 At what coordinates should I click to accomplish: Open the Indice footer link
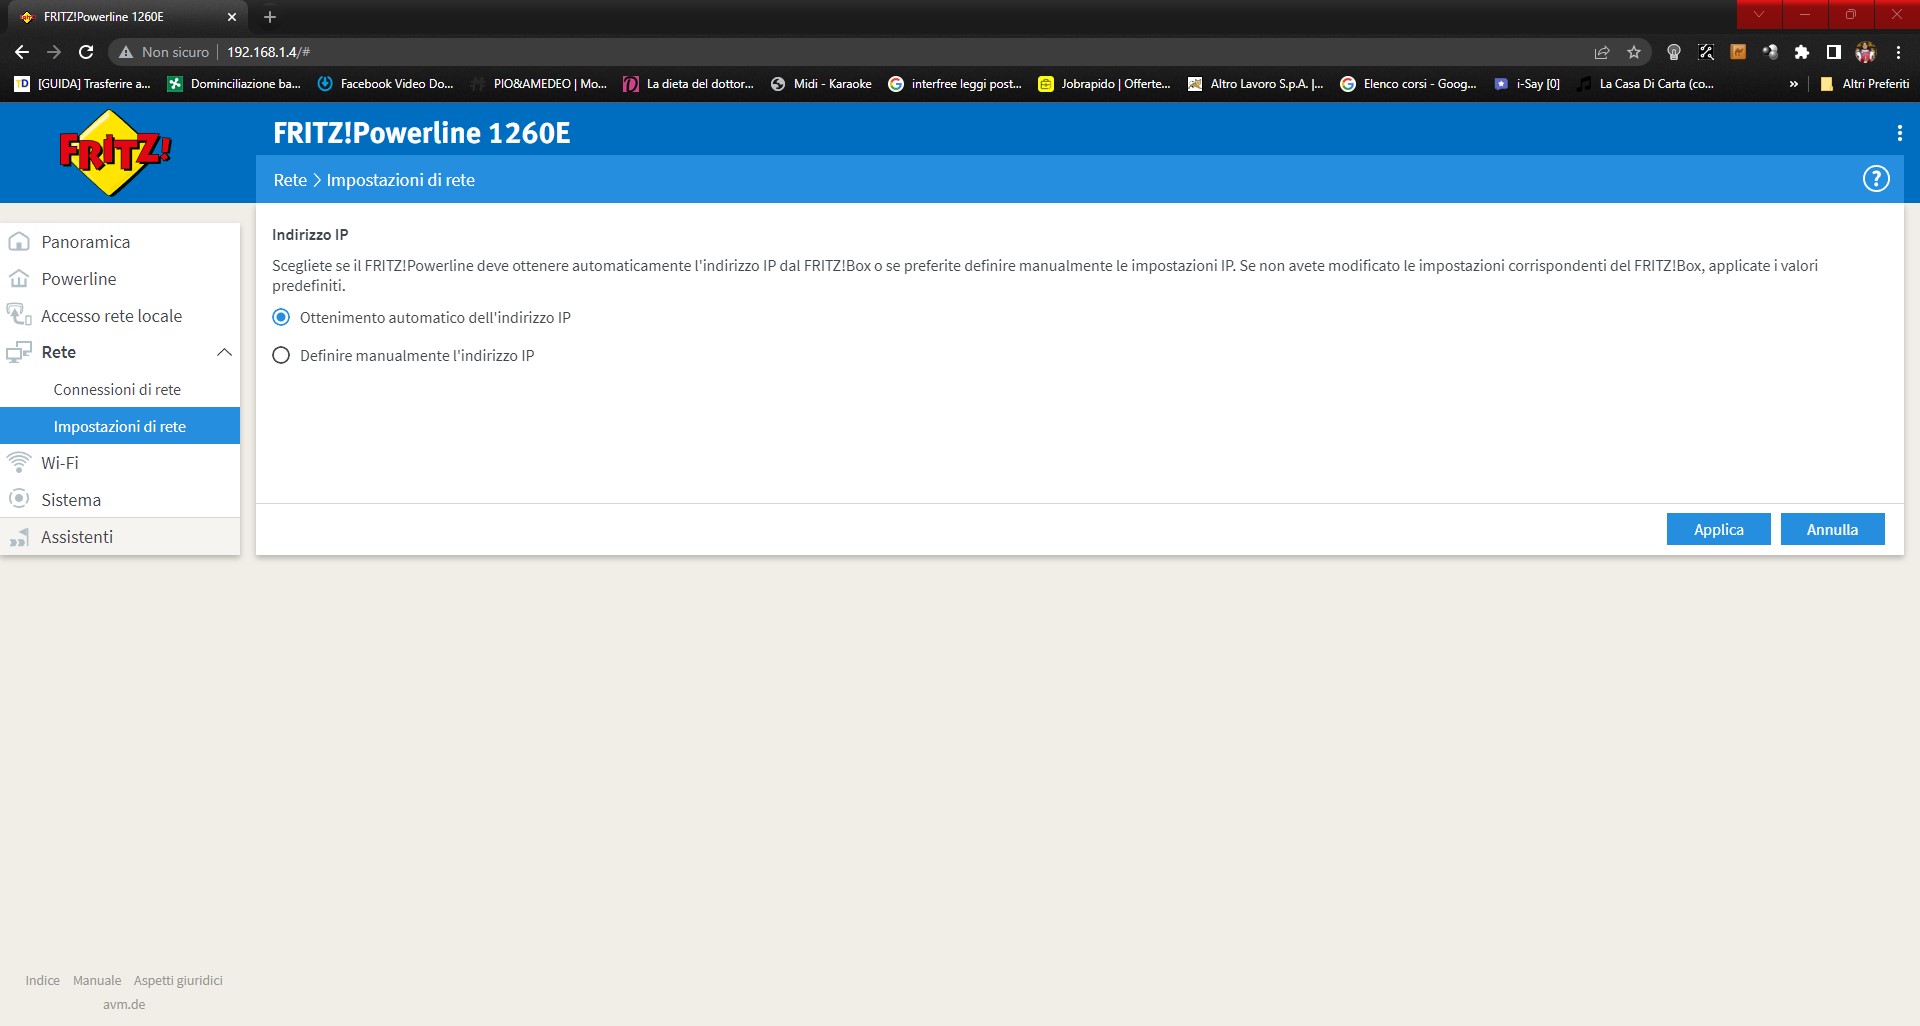click(43, 980)
